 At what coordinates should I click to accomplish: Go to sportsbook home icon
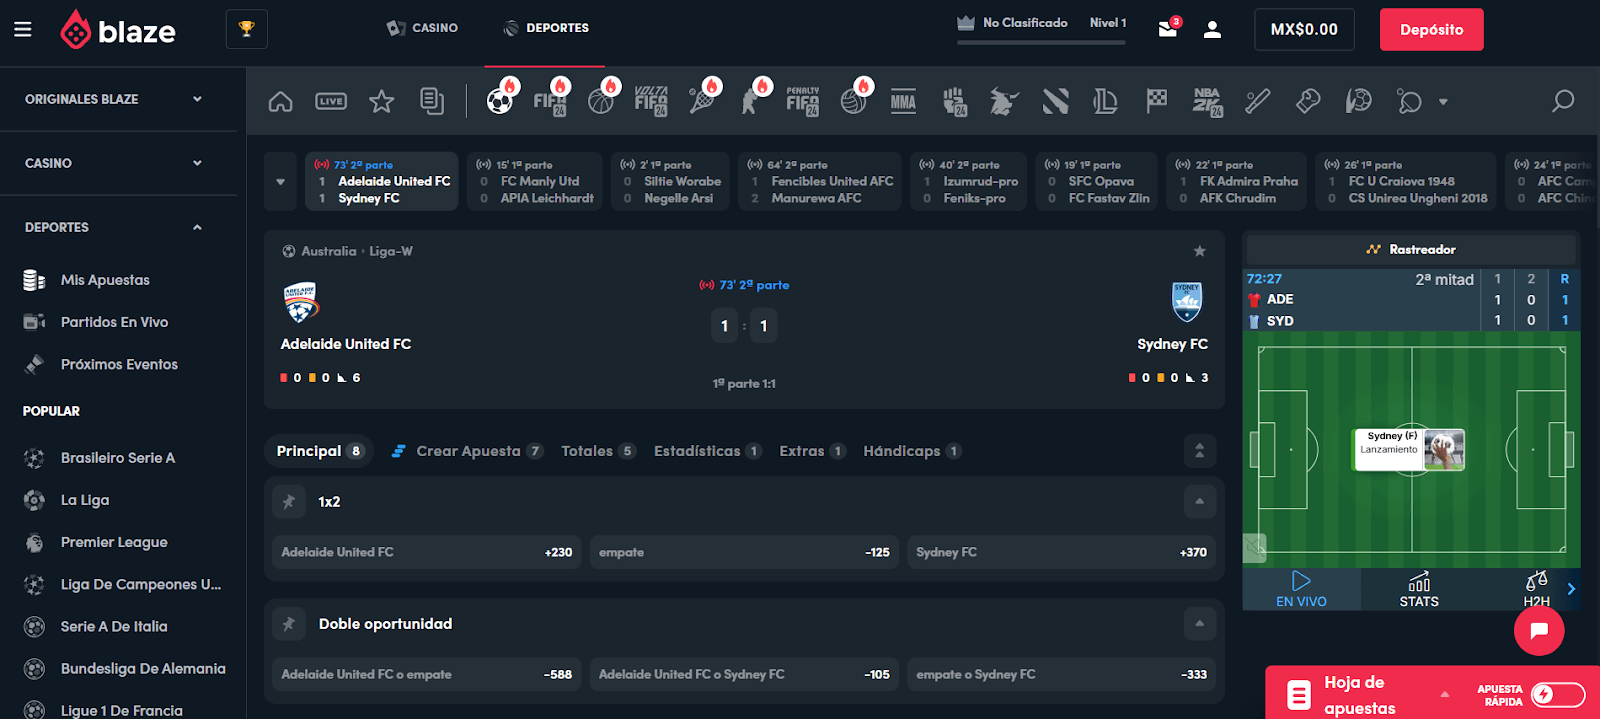point(281,101)
